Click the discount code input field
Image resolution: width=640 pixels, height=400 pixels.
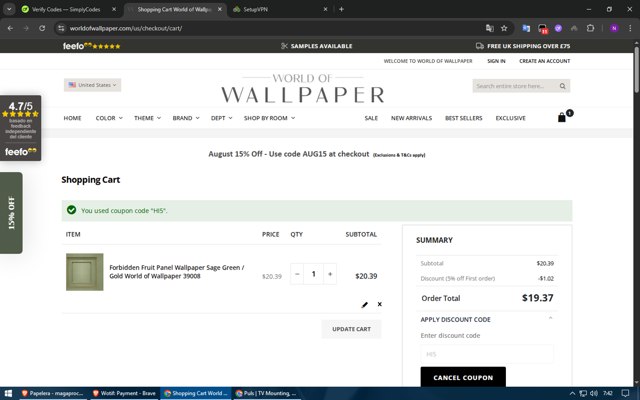(x=487, y=354)
